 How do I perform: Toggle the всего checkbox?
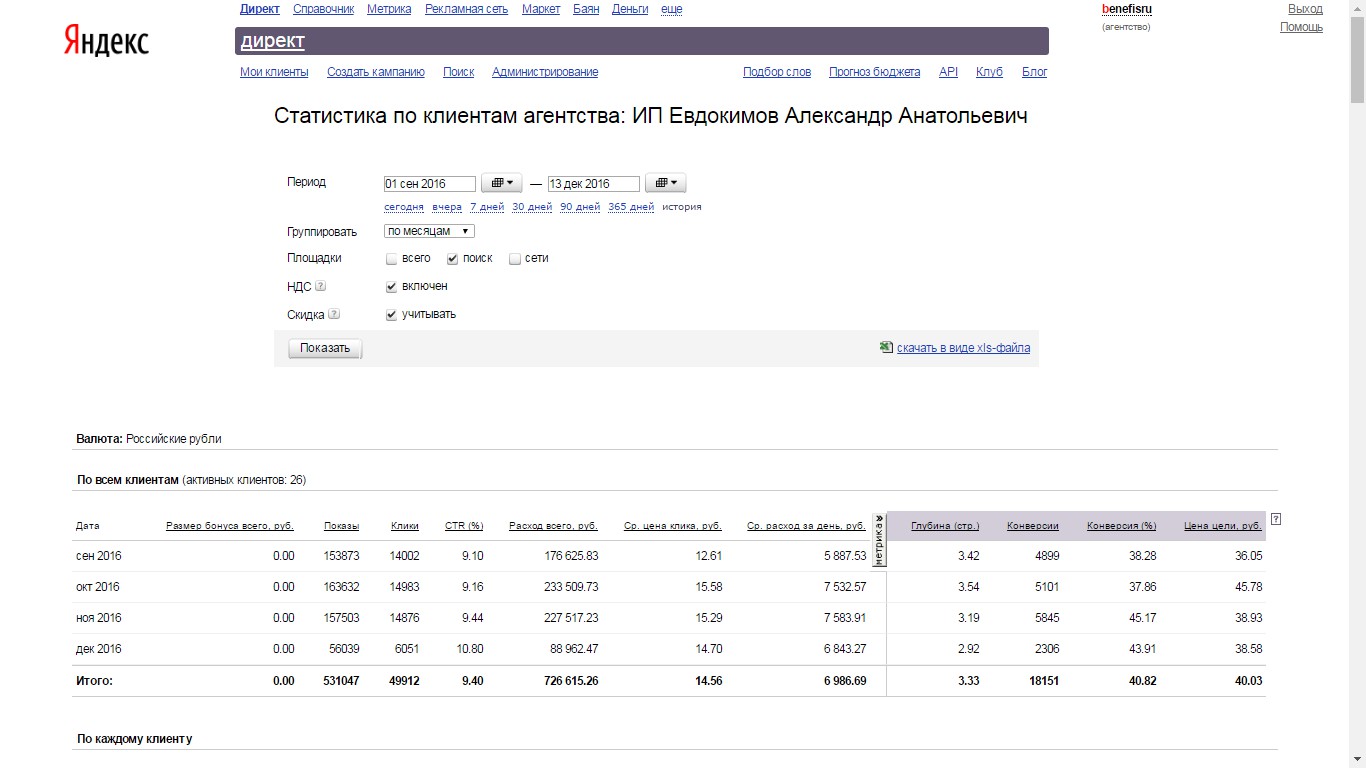click(392, 259)
